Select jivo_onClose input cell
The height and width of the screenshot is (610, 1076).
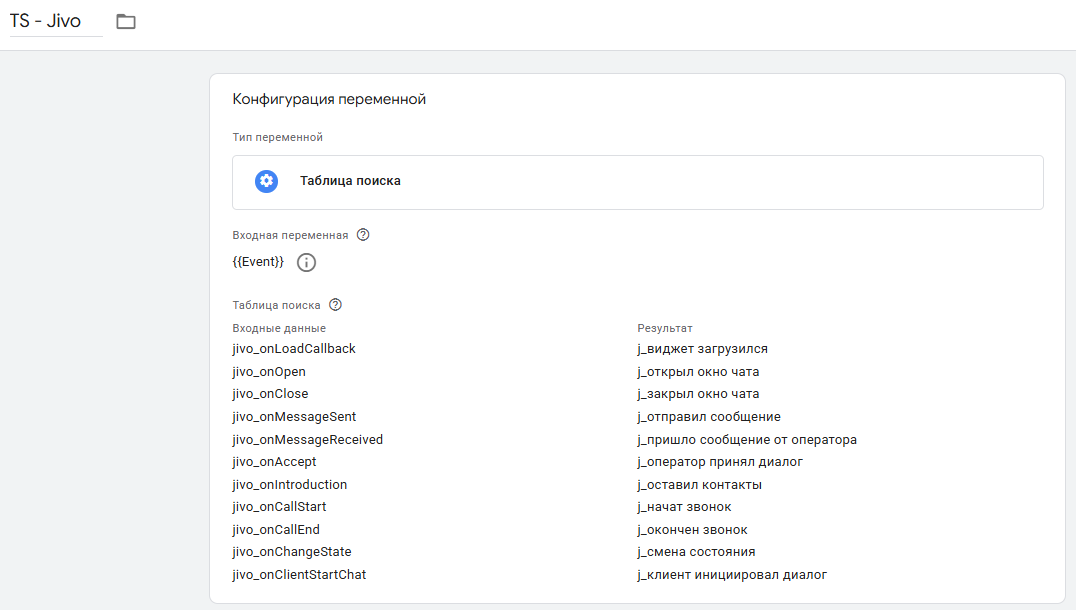pyautogui.click(x=270, y=394)
